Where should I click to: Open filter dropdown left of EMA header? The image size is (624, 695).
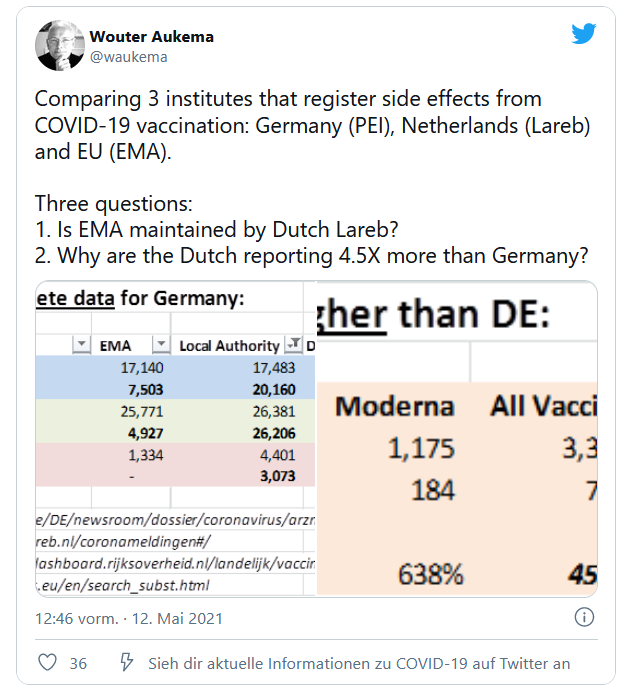(82, 344)
